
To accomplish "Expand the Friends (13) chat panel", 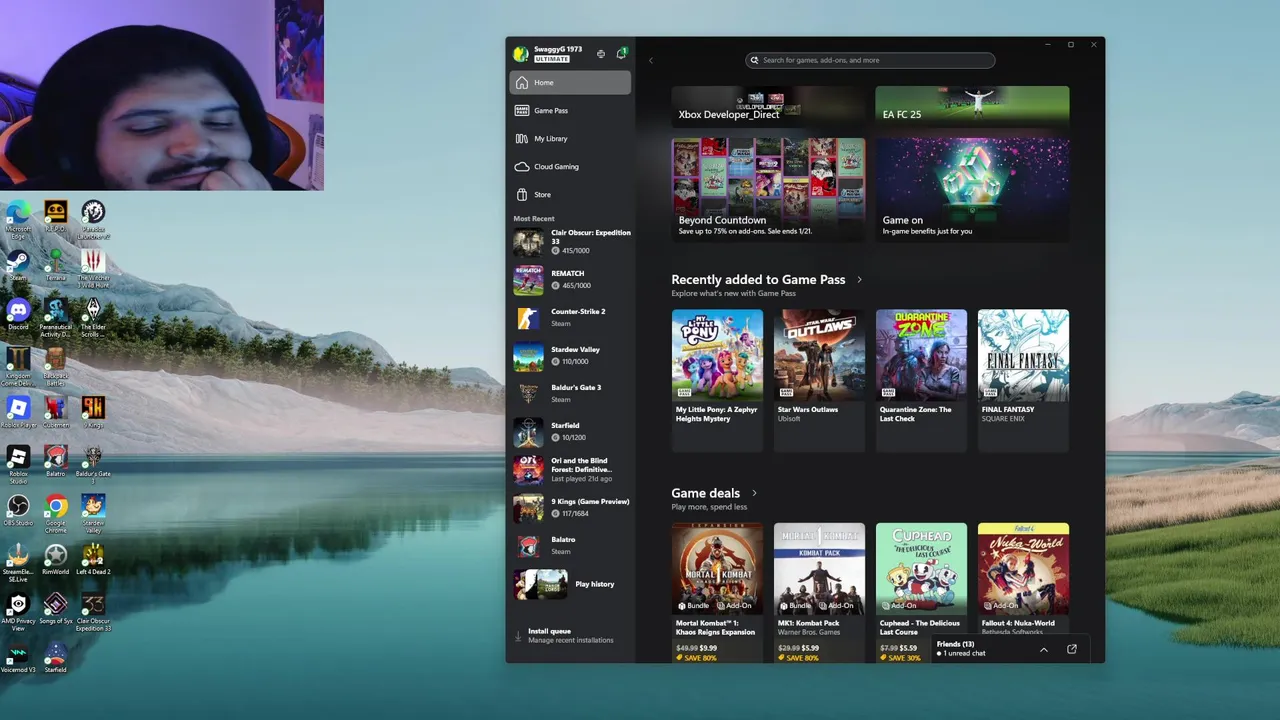I will (1044, 650).
